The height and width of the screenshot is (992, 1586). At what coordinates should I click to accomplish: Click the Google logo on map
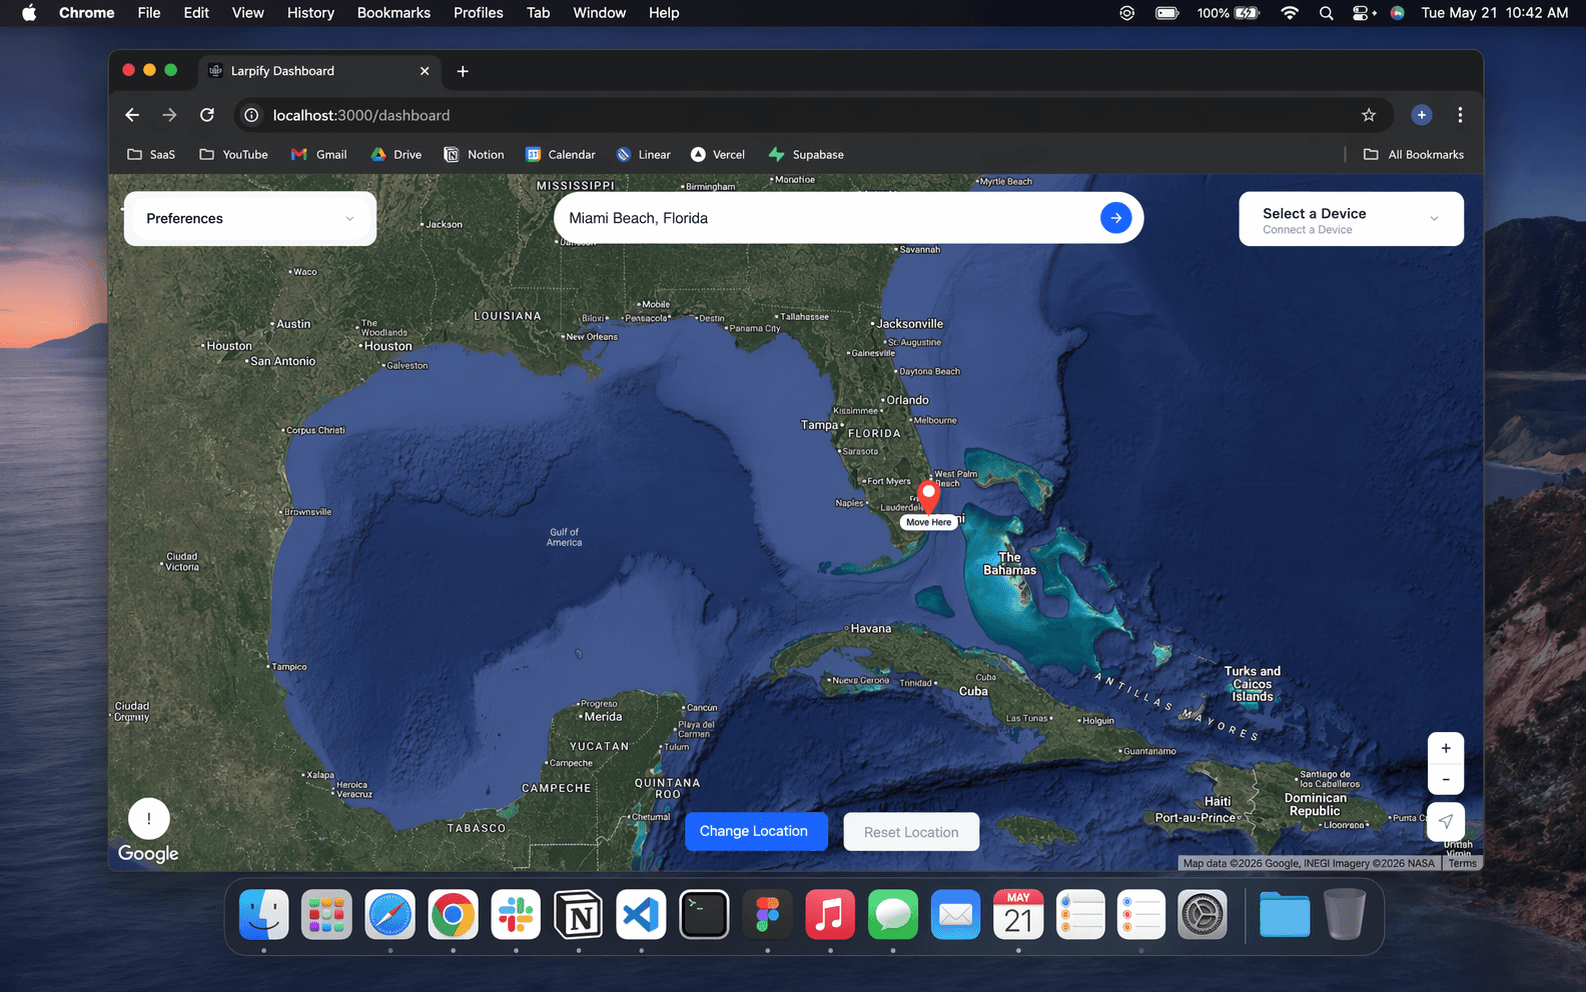pyautogui.click(x=148, y=853)
